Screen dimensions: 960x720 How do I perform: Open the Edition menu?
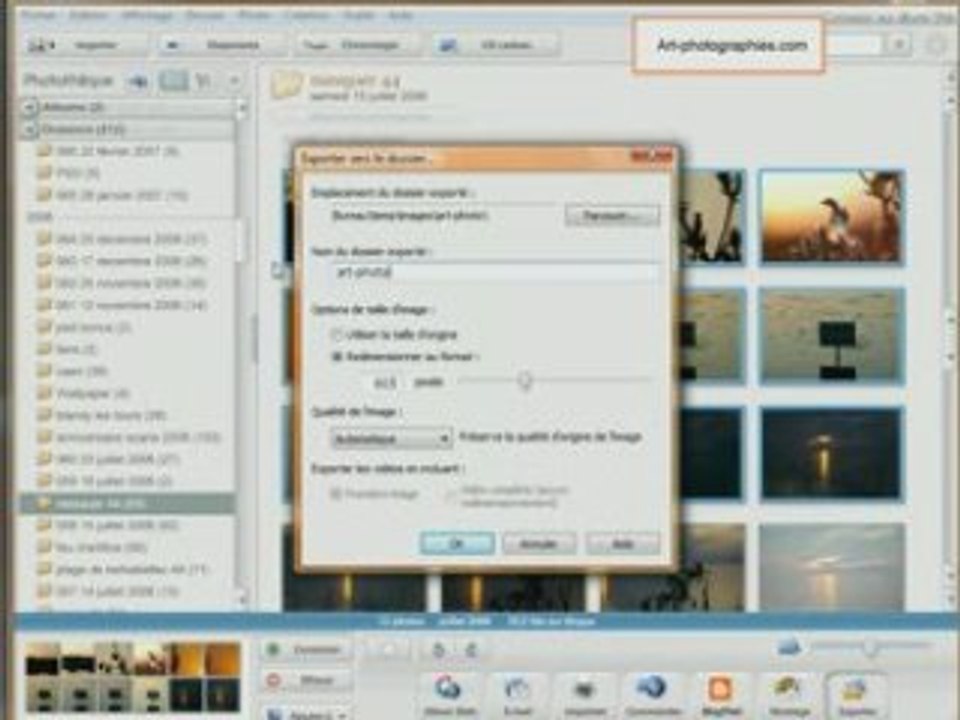click(x=89, y=14)
